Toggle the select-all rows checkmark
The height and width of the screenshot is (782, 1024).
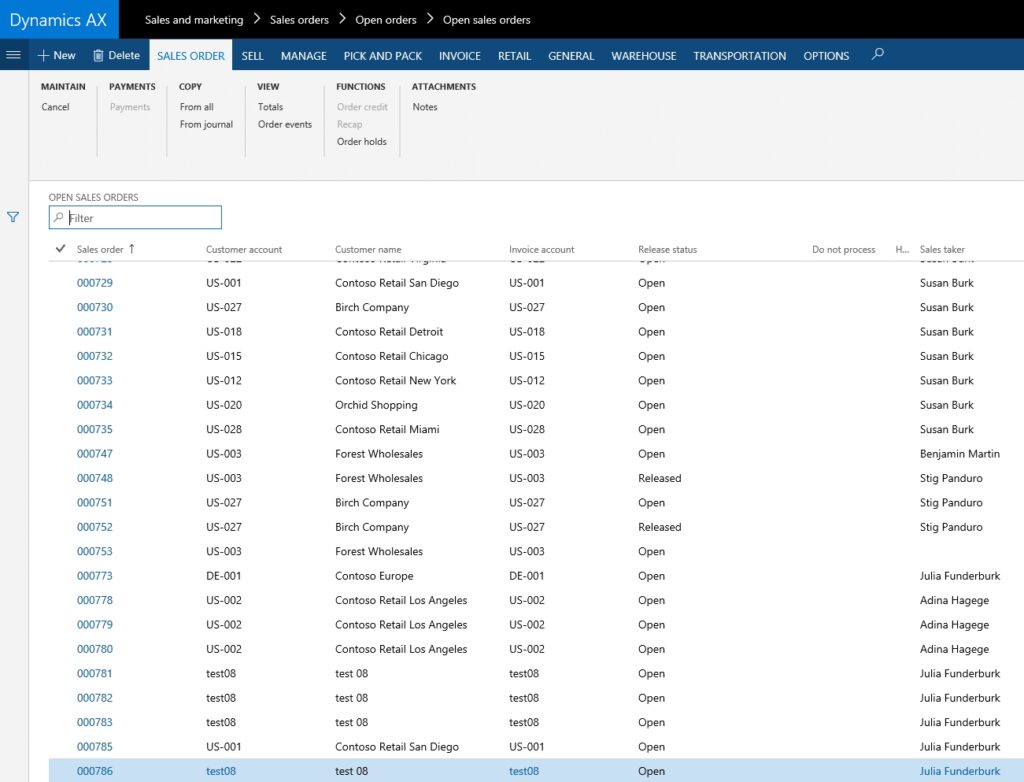point(60,249)
